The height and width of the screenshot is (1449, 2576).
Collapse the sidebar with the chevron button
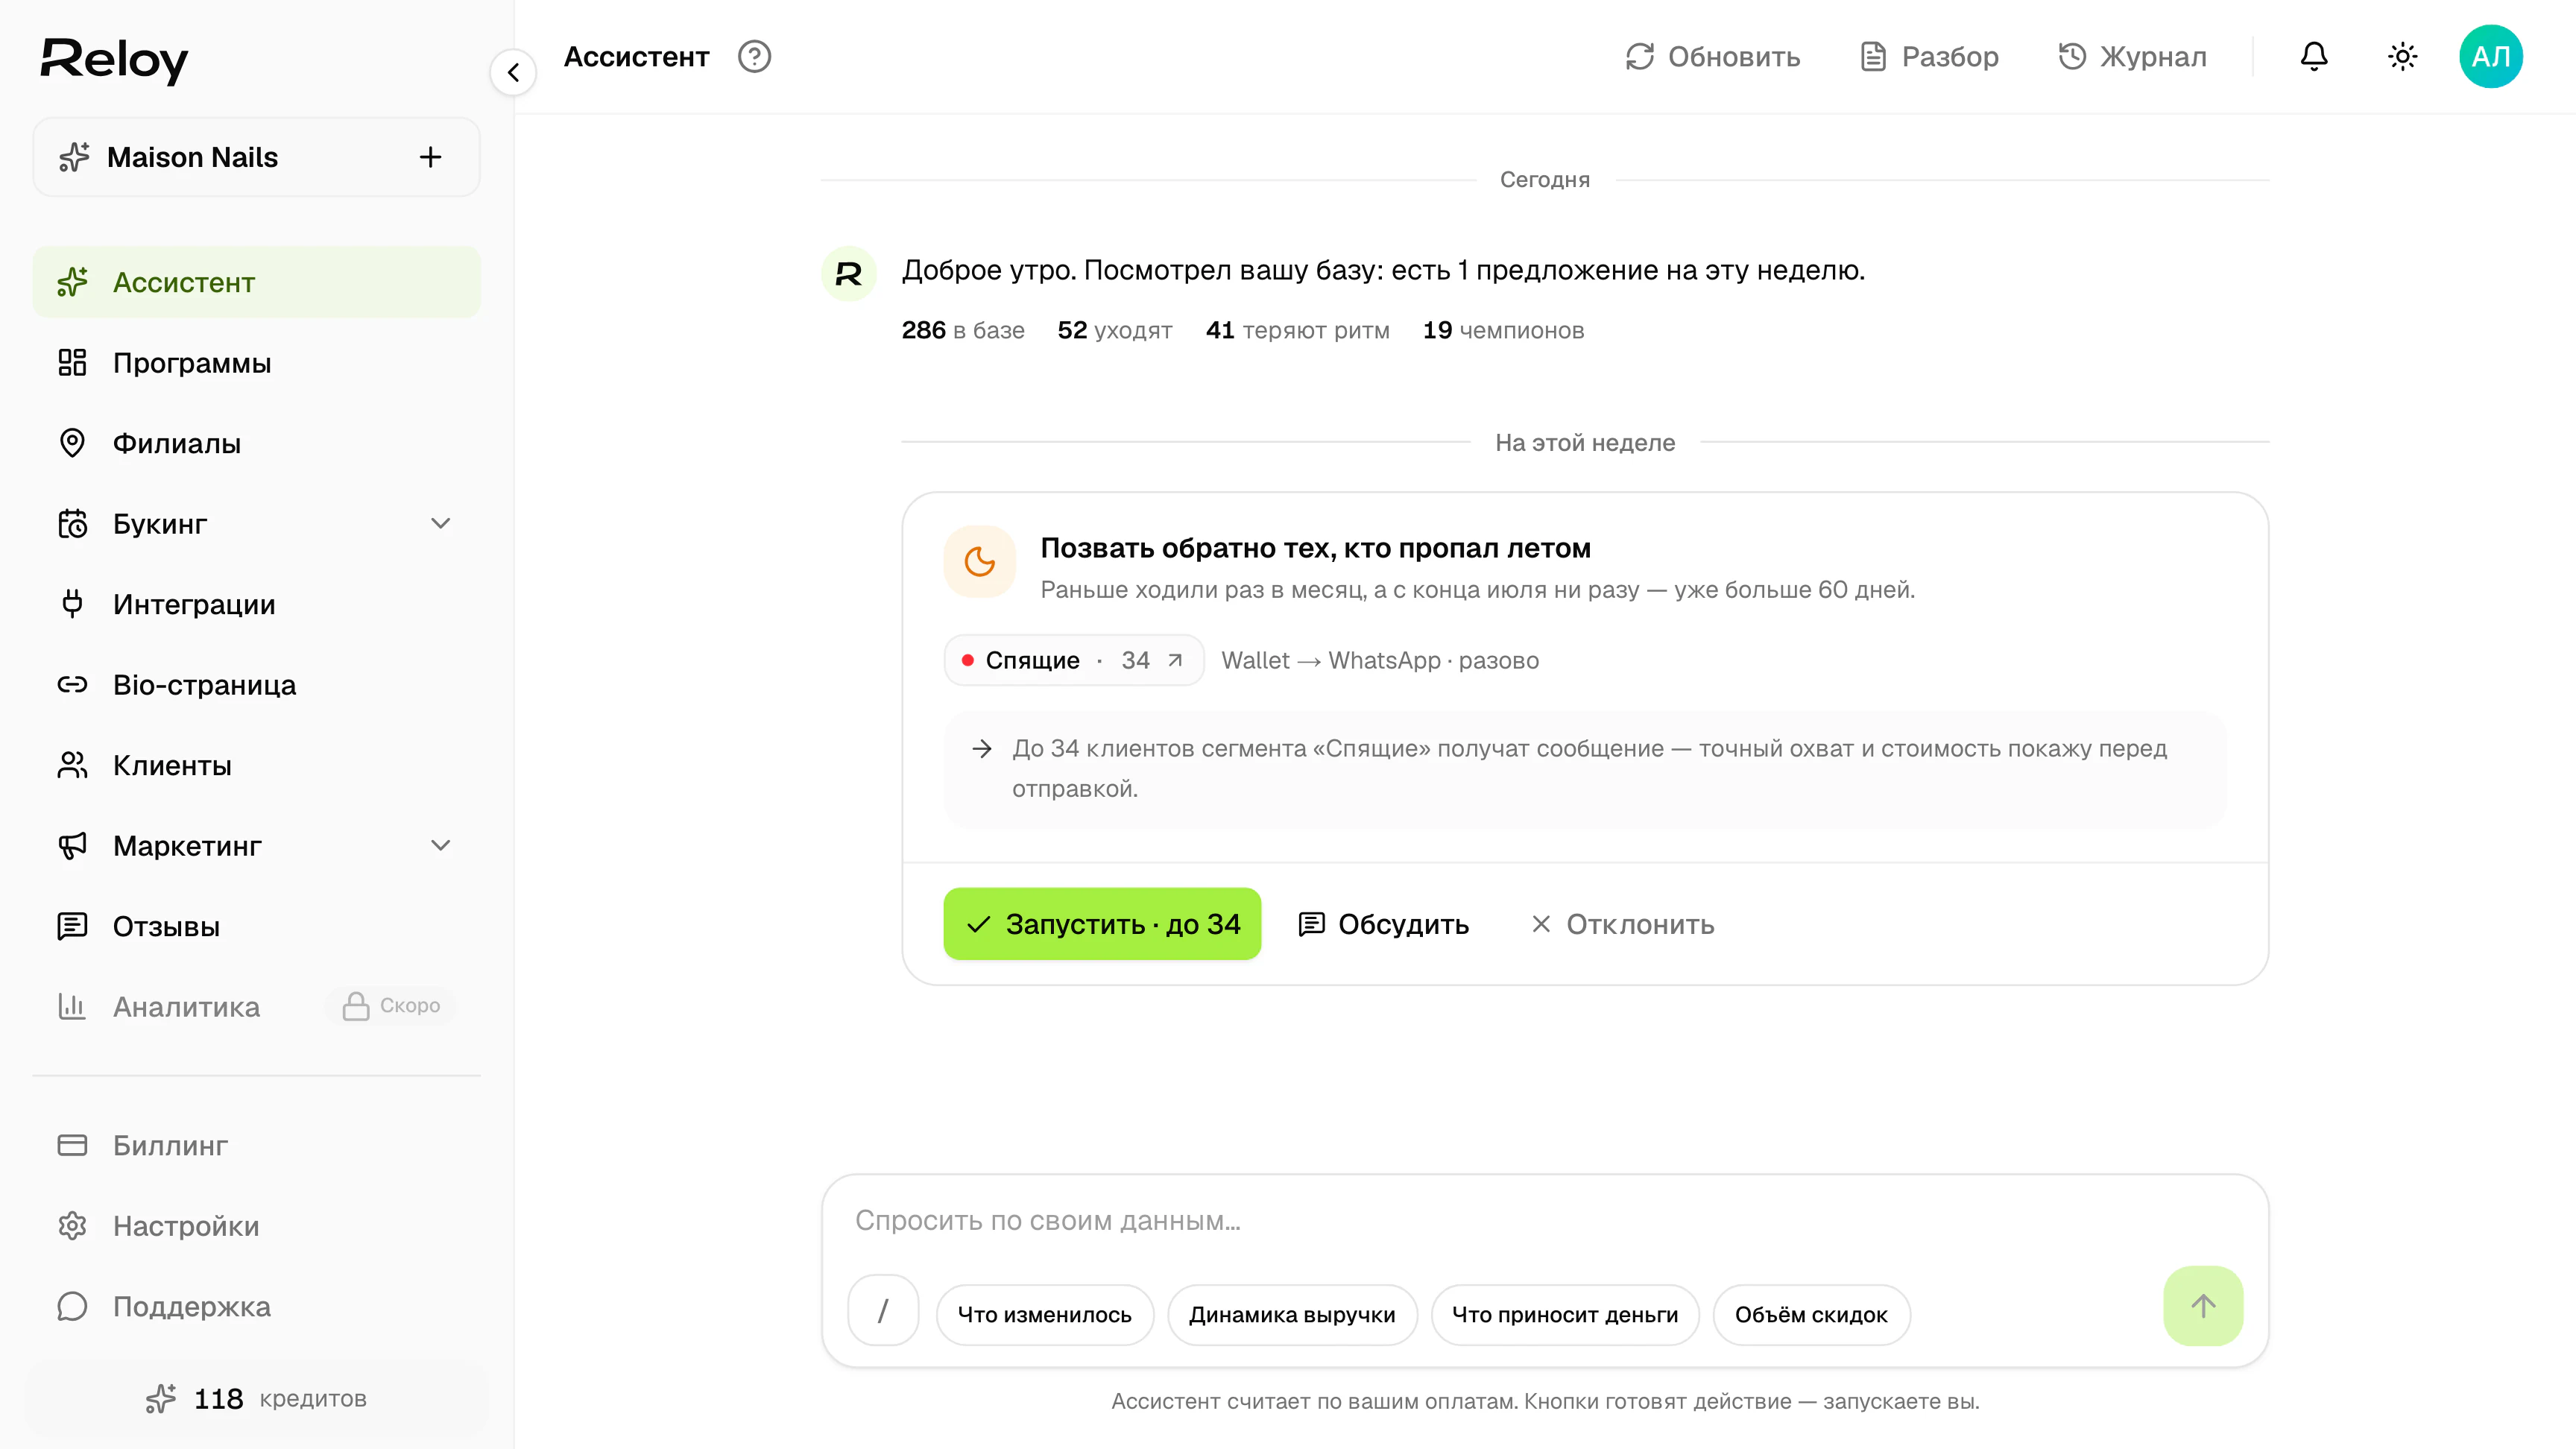[513, 72]
